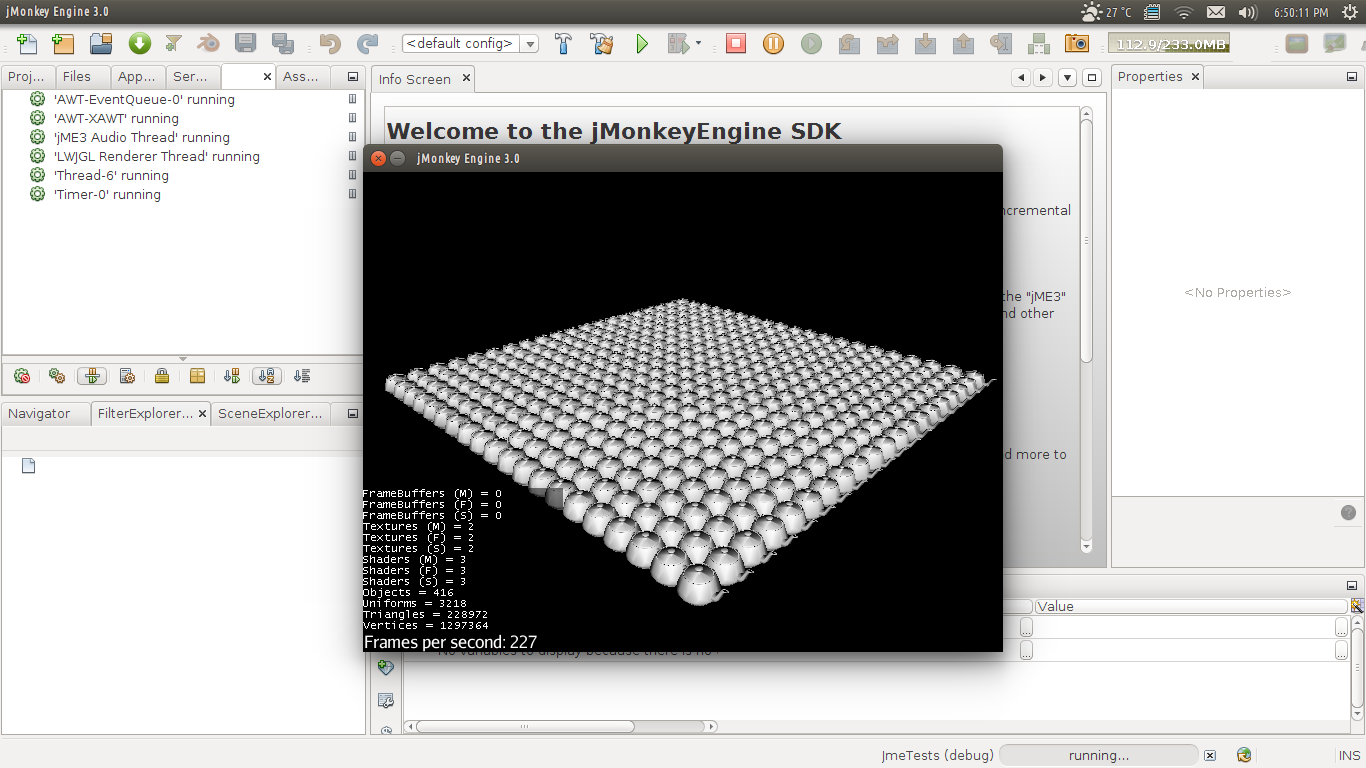Click the expander handle under the threads list
Screen dimensions: 1366x768
point(182,358)
